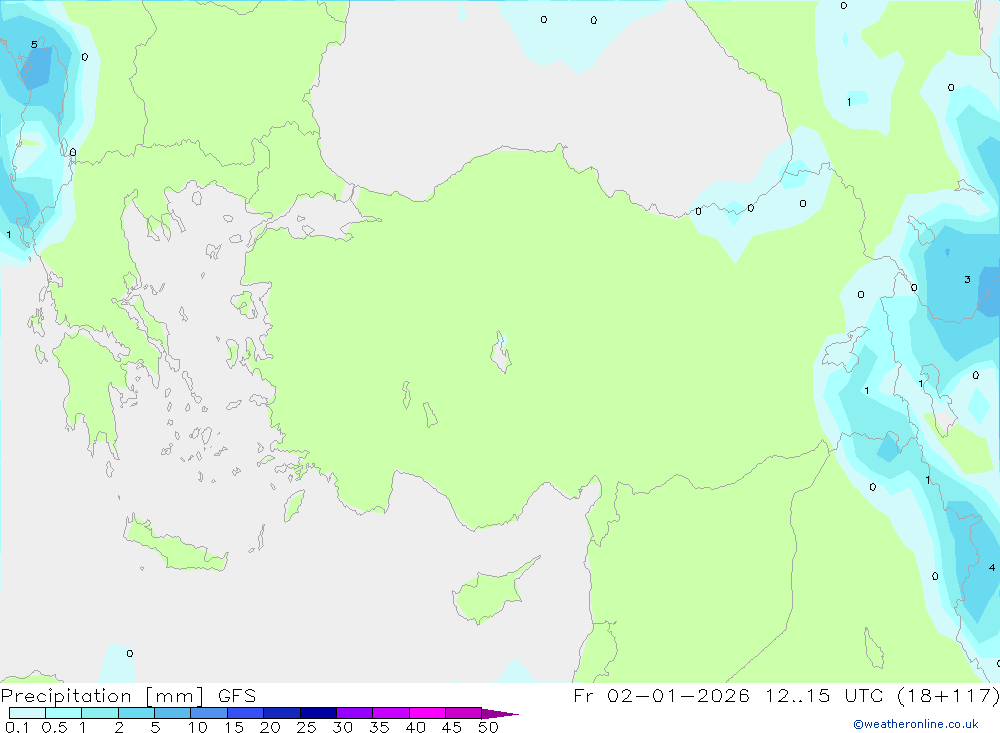Pick the 40–45 mm magenta legend swatch
Screen dimensions: 1000x733
coord(427,713)
